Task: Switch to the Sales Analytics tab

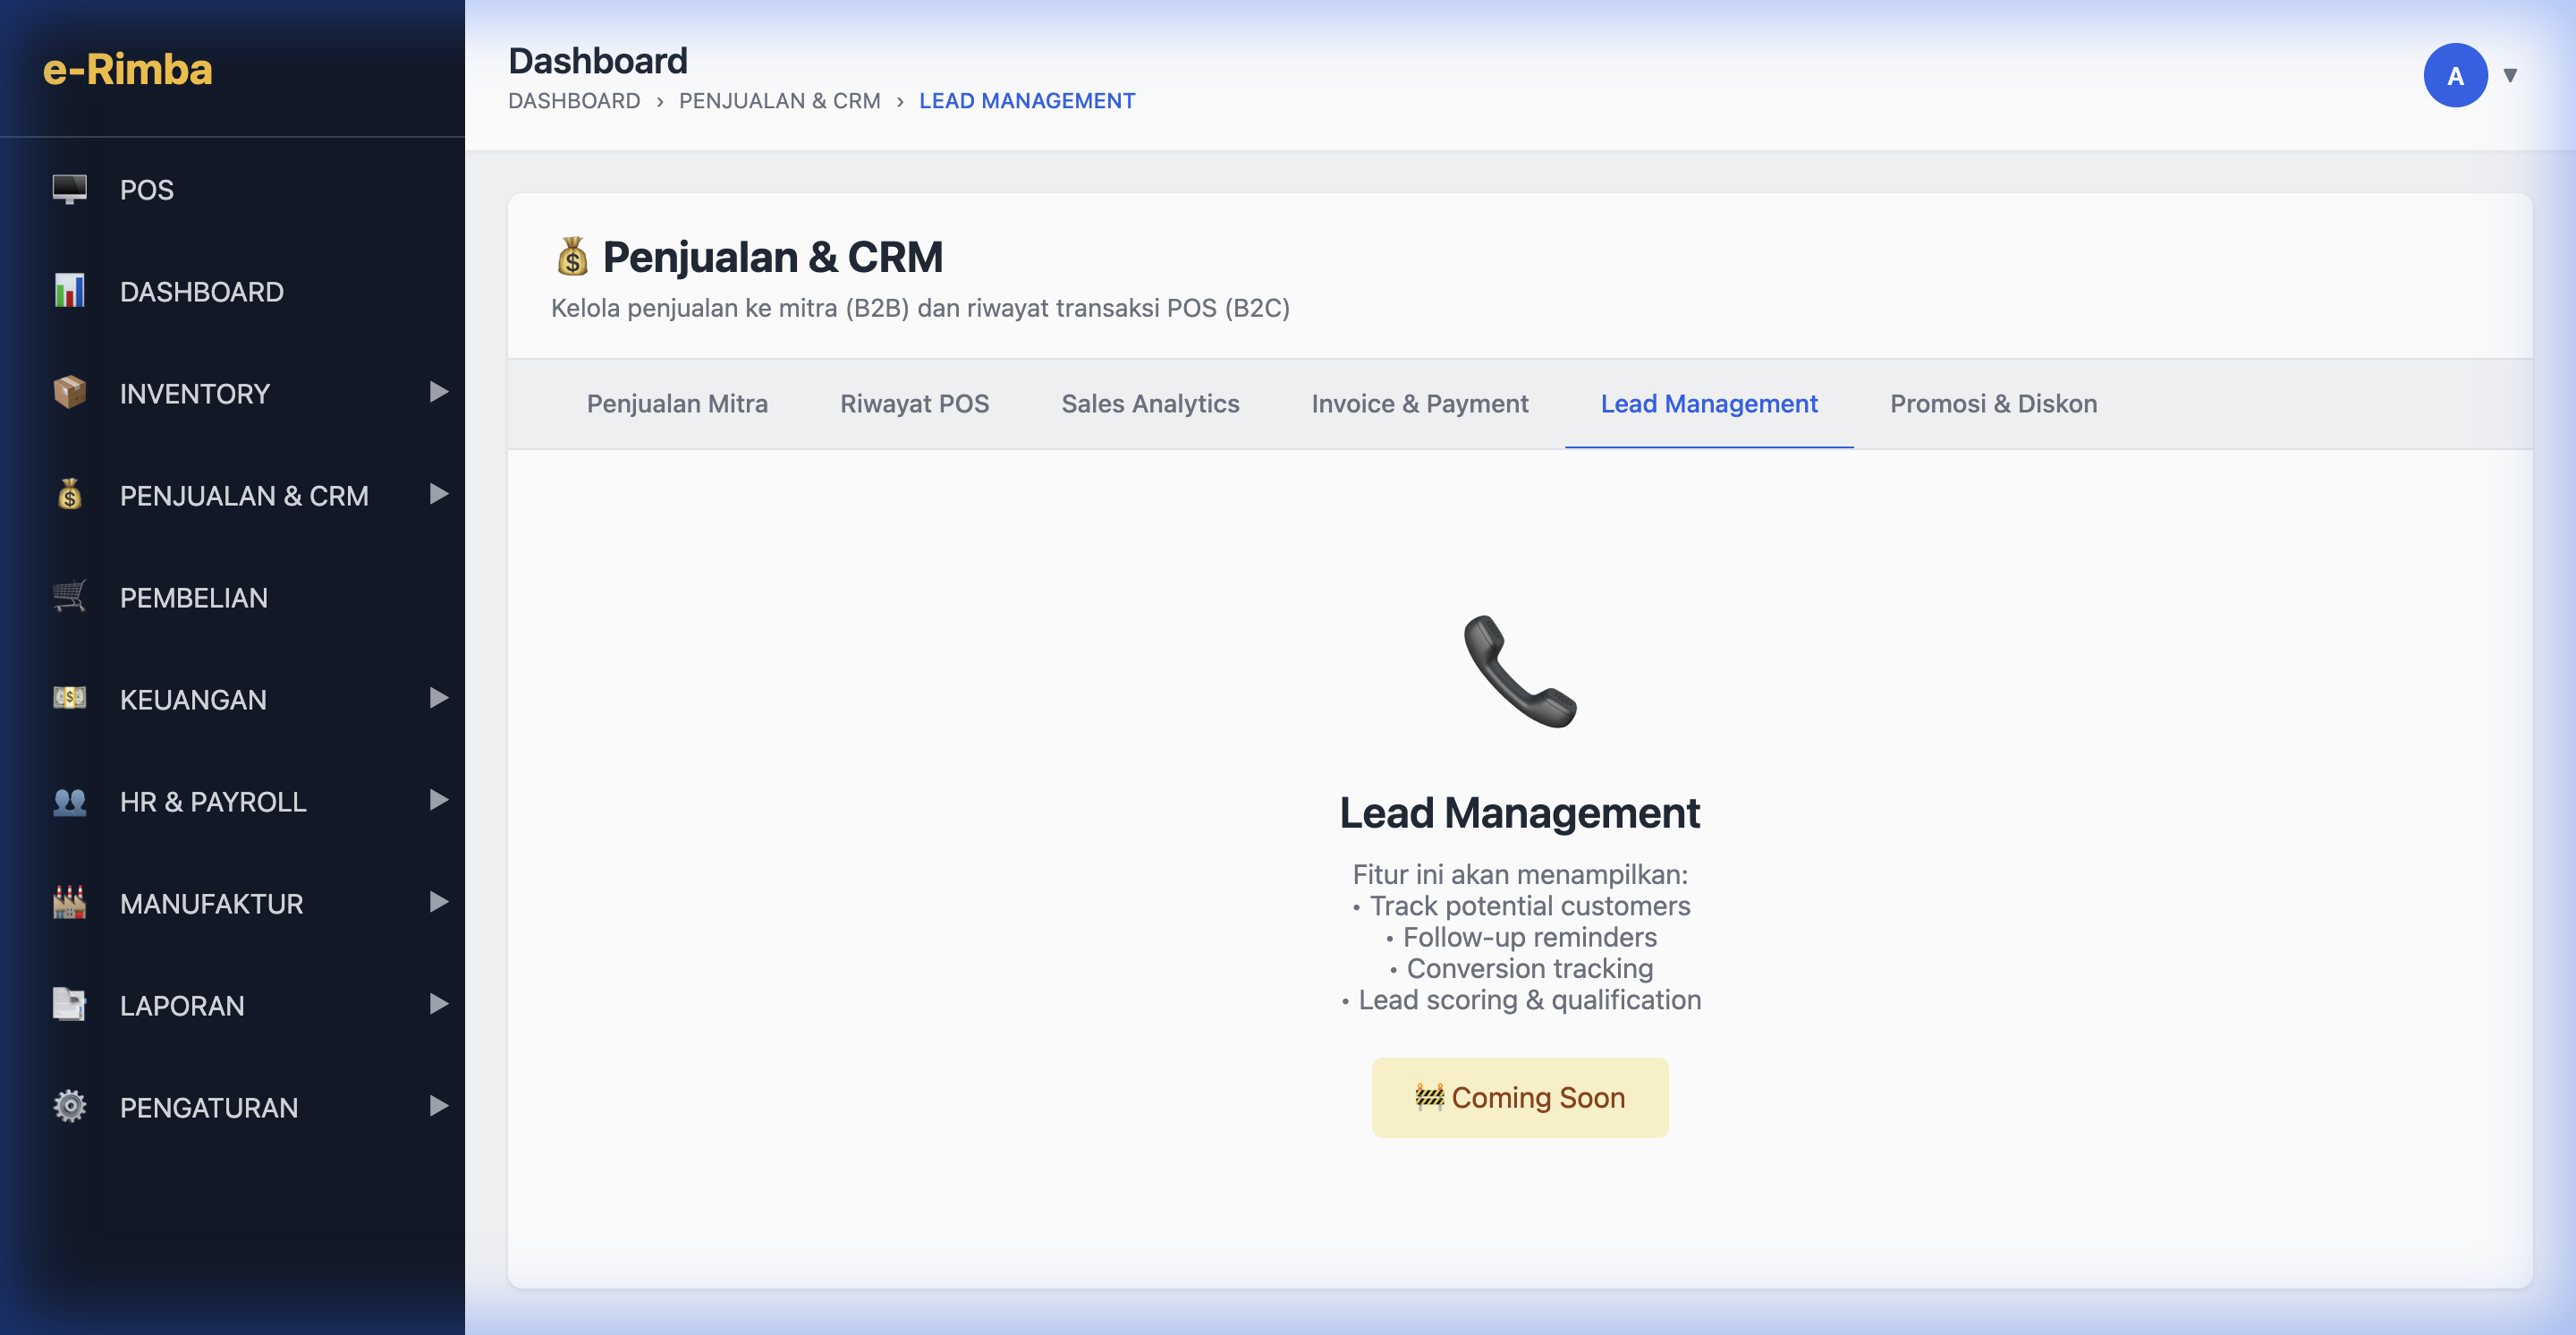Action: [x=1150, y=404]
